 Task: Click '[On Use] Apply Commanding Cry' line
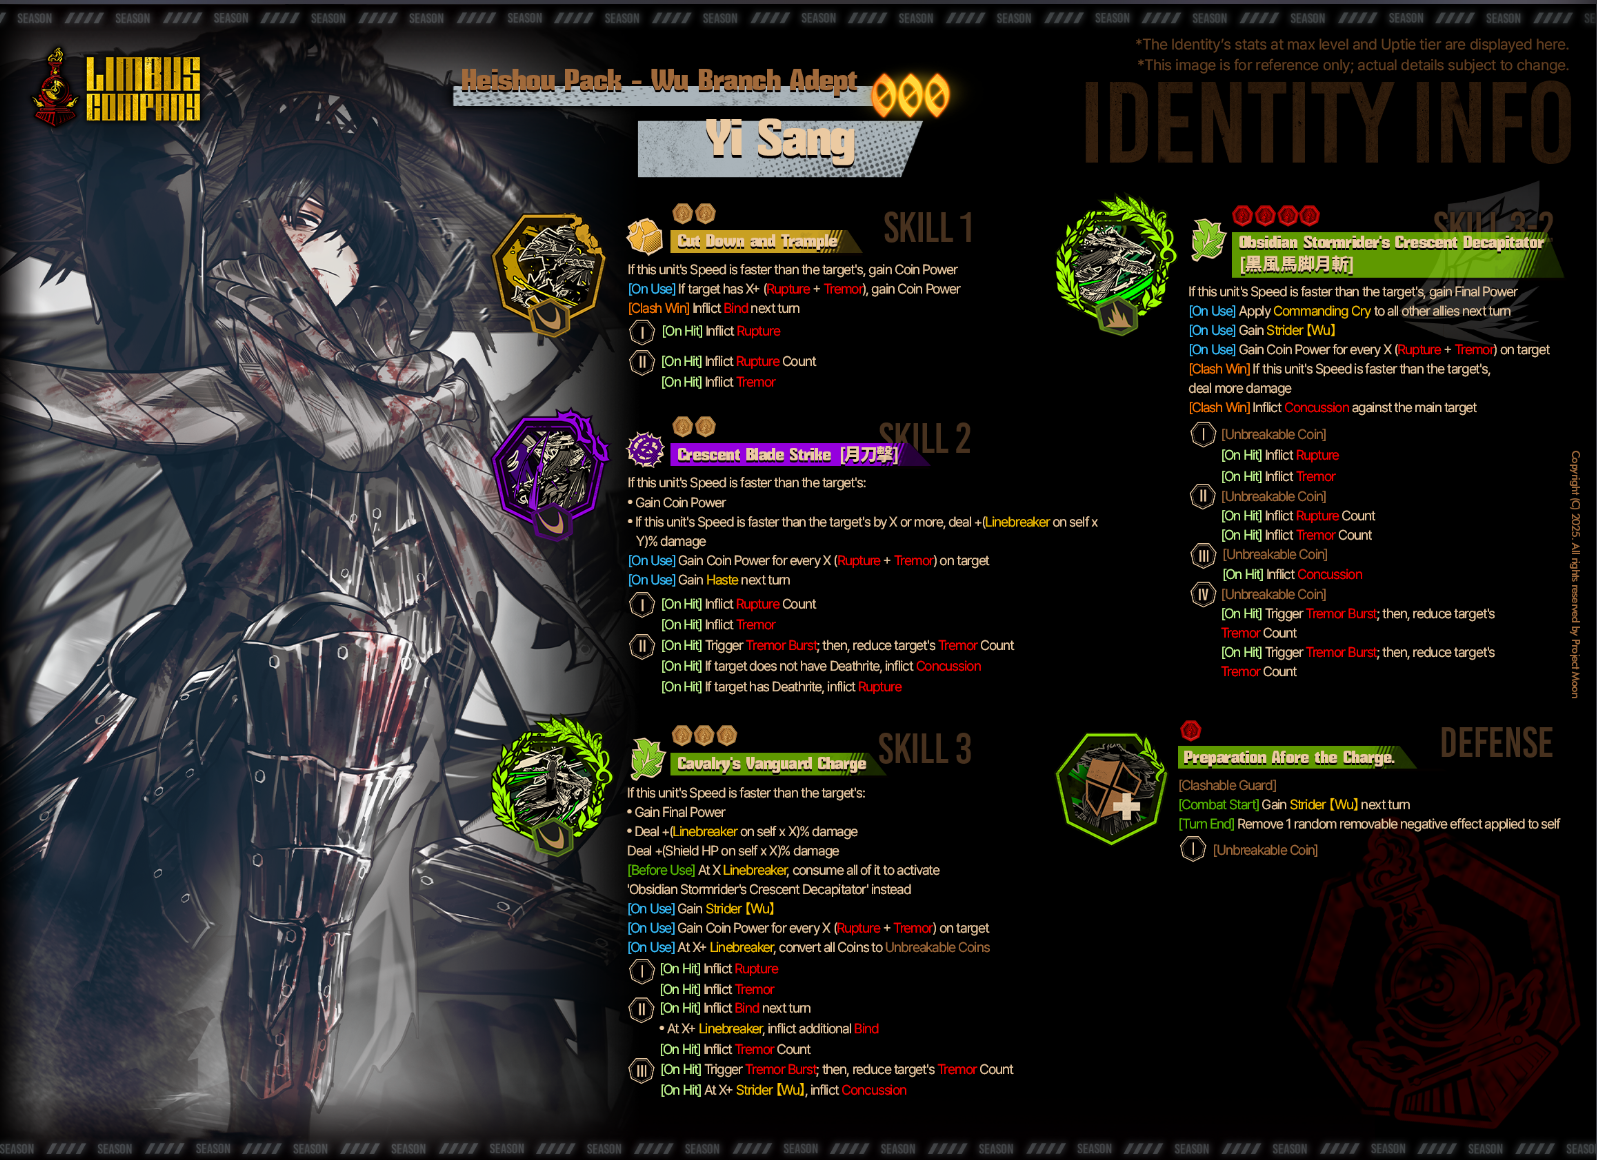[1350, 312]
